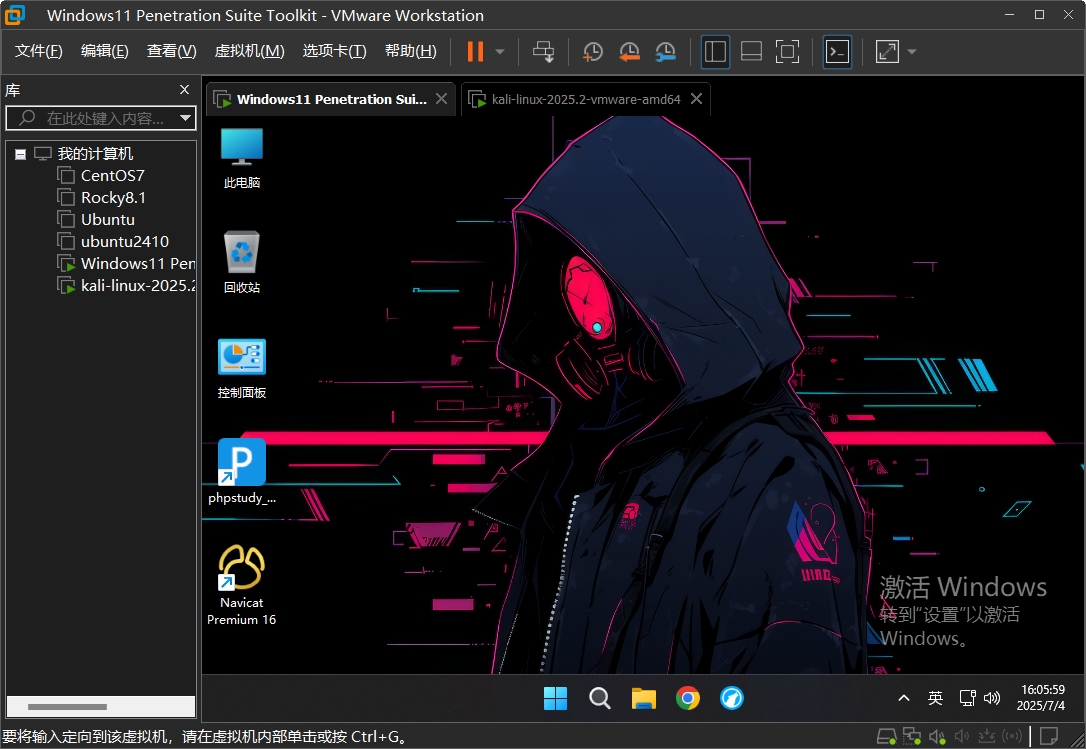This screenshot has height=749, width=1086.
Task: Select the 控制面板 desktop icon
Action: click(242, 368)
